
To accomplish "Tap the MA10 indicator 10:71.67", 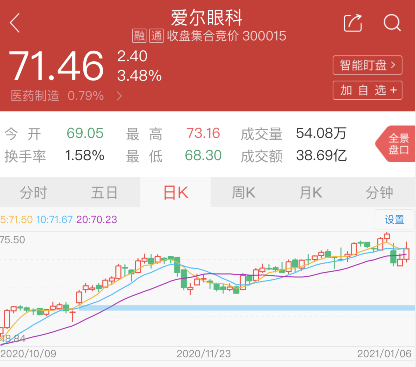I will click(x=54, y=220).
